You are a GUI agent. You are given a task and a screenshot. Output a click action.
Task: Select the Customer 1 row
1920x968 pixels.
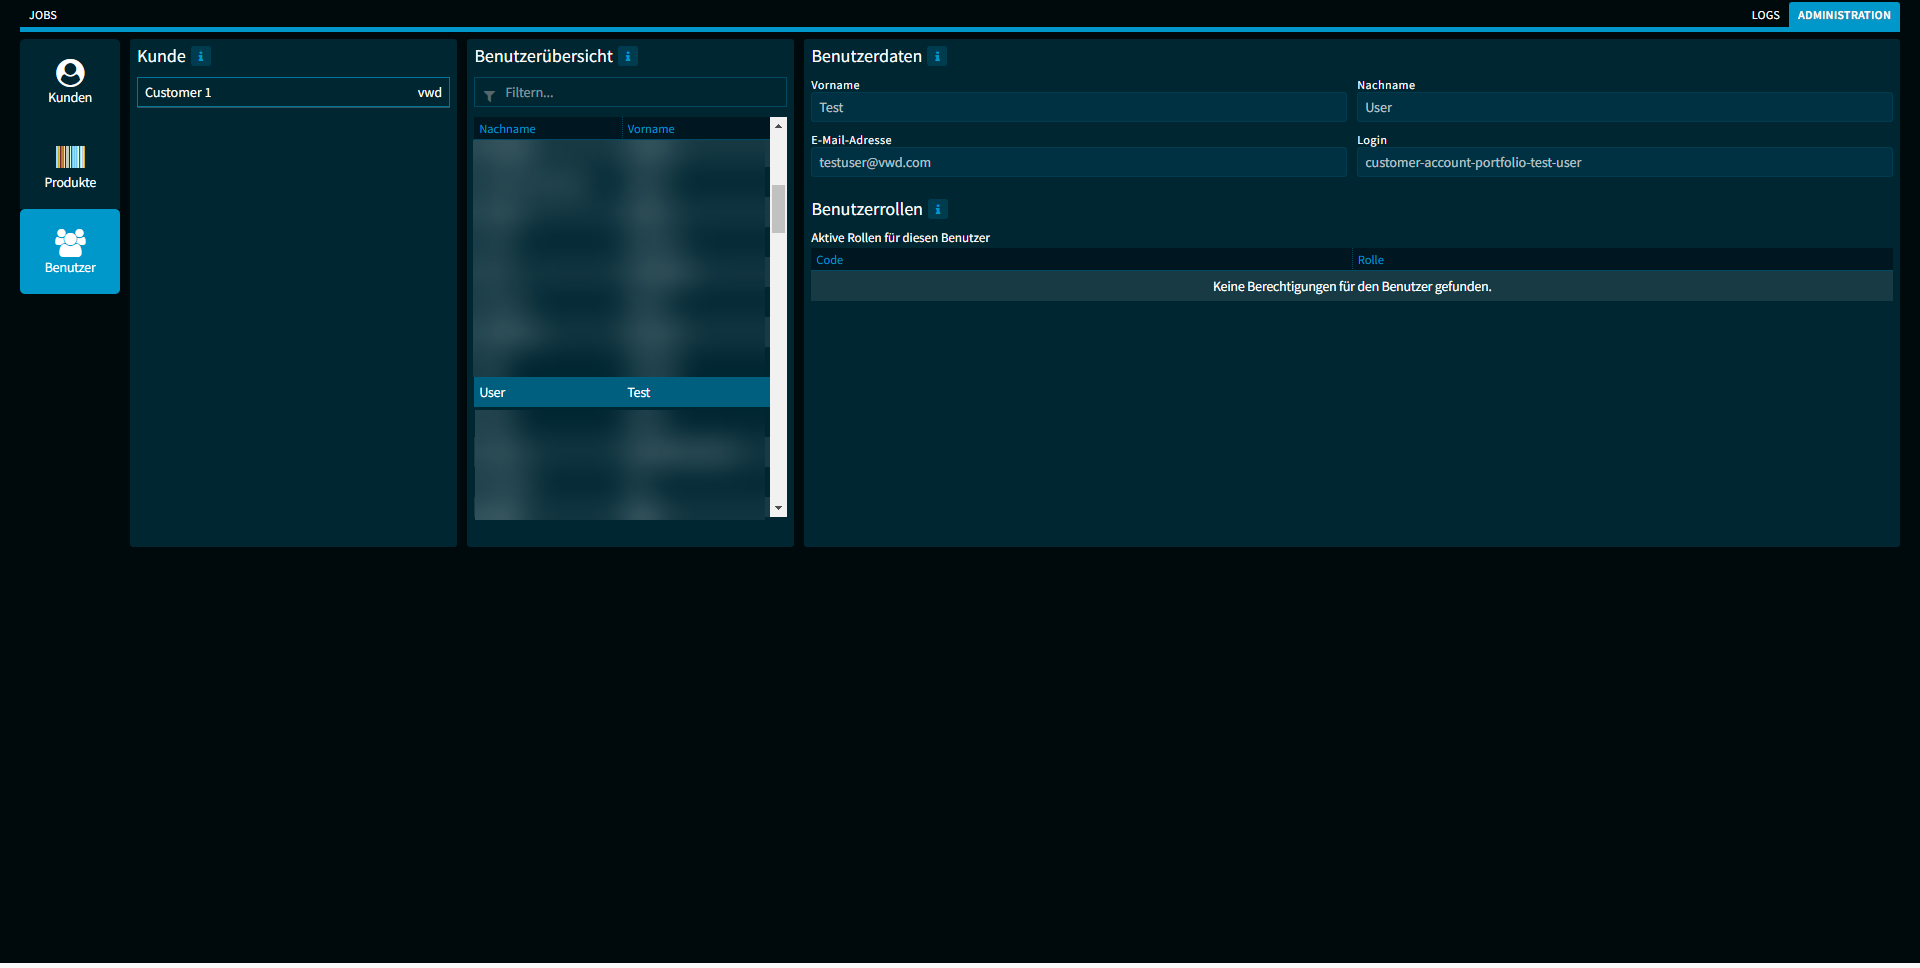[x=293, y=92]
